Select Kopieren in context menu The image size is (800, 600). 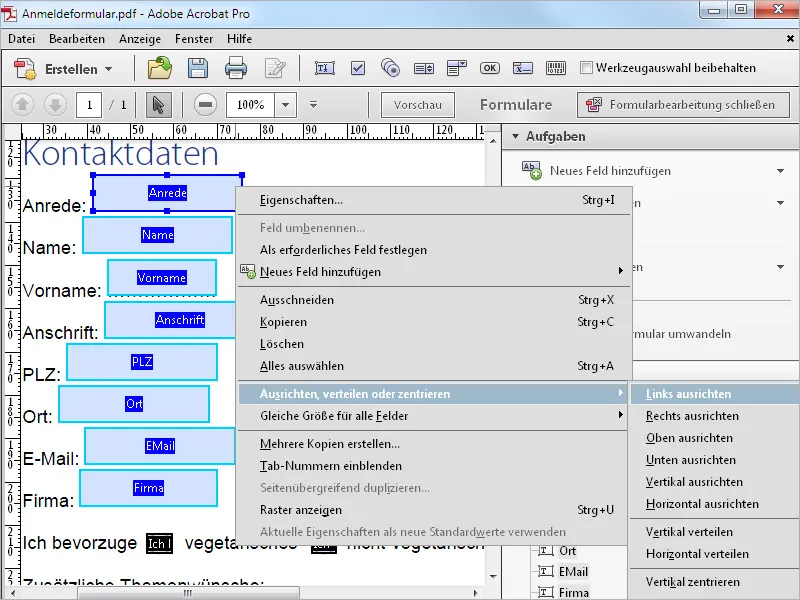[x=435, y=321]
